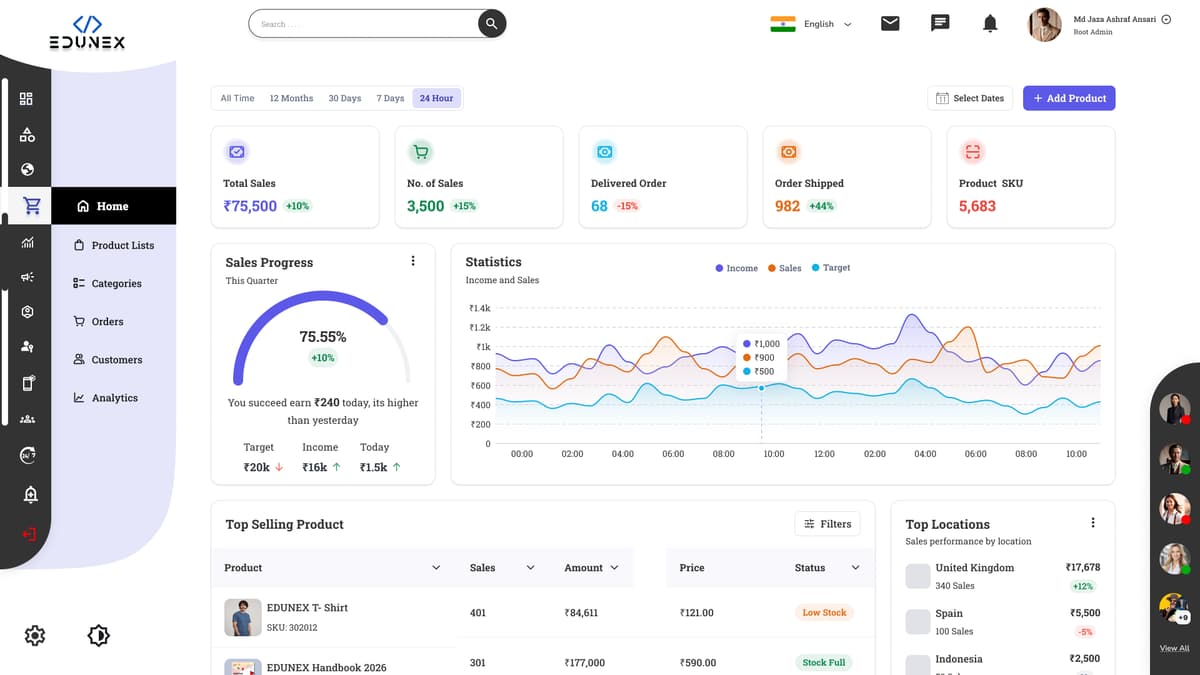Click the Add Product button
The height and width of the screenshot is (675, 1200).
pos(1068,98)
